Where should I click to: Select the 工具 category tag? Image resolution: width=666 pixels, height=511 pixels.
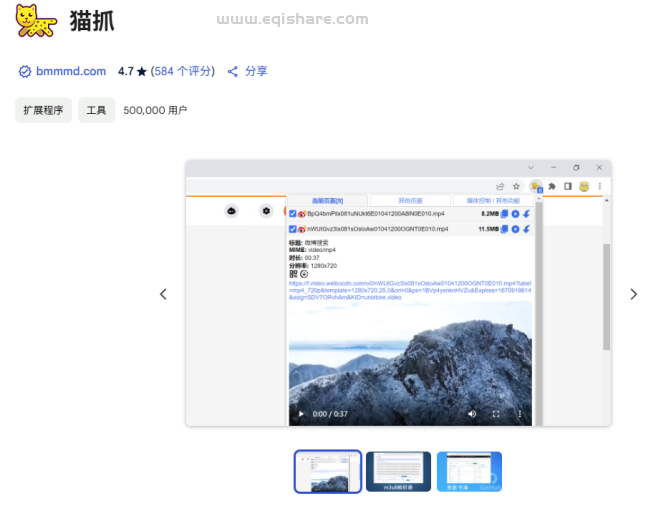coord(96,110)
